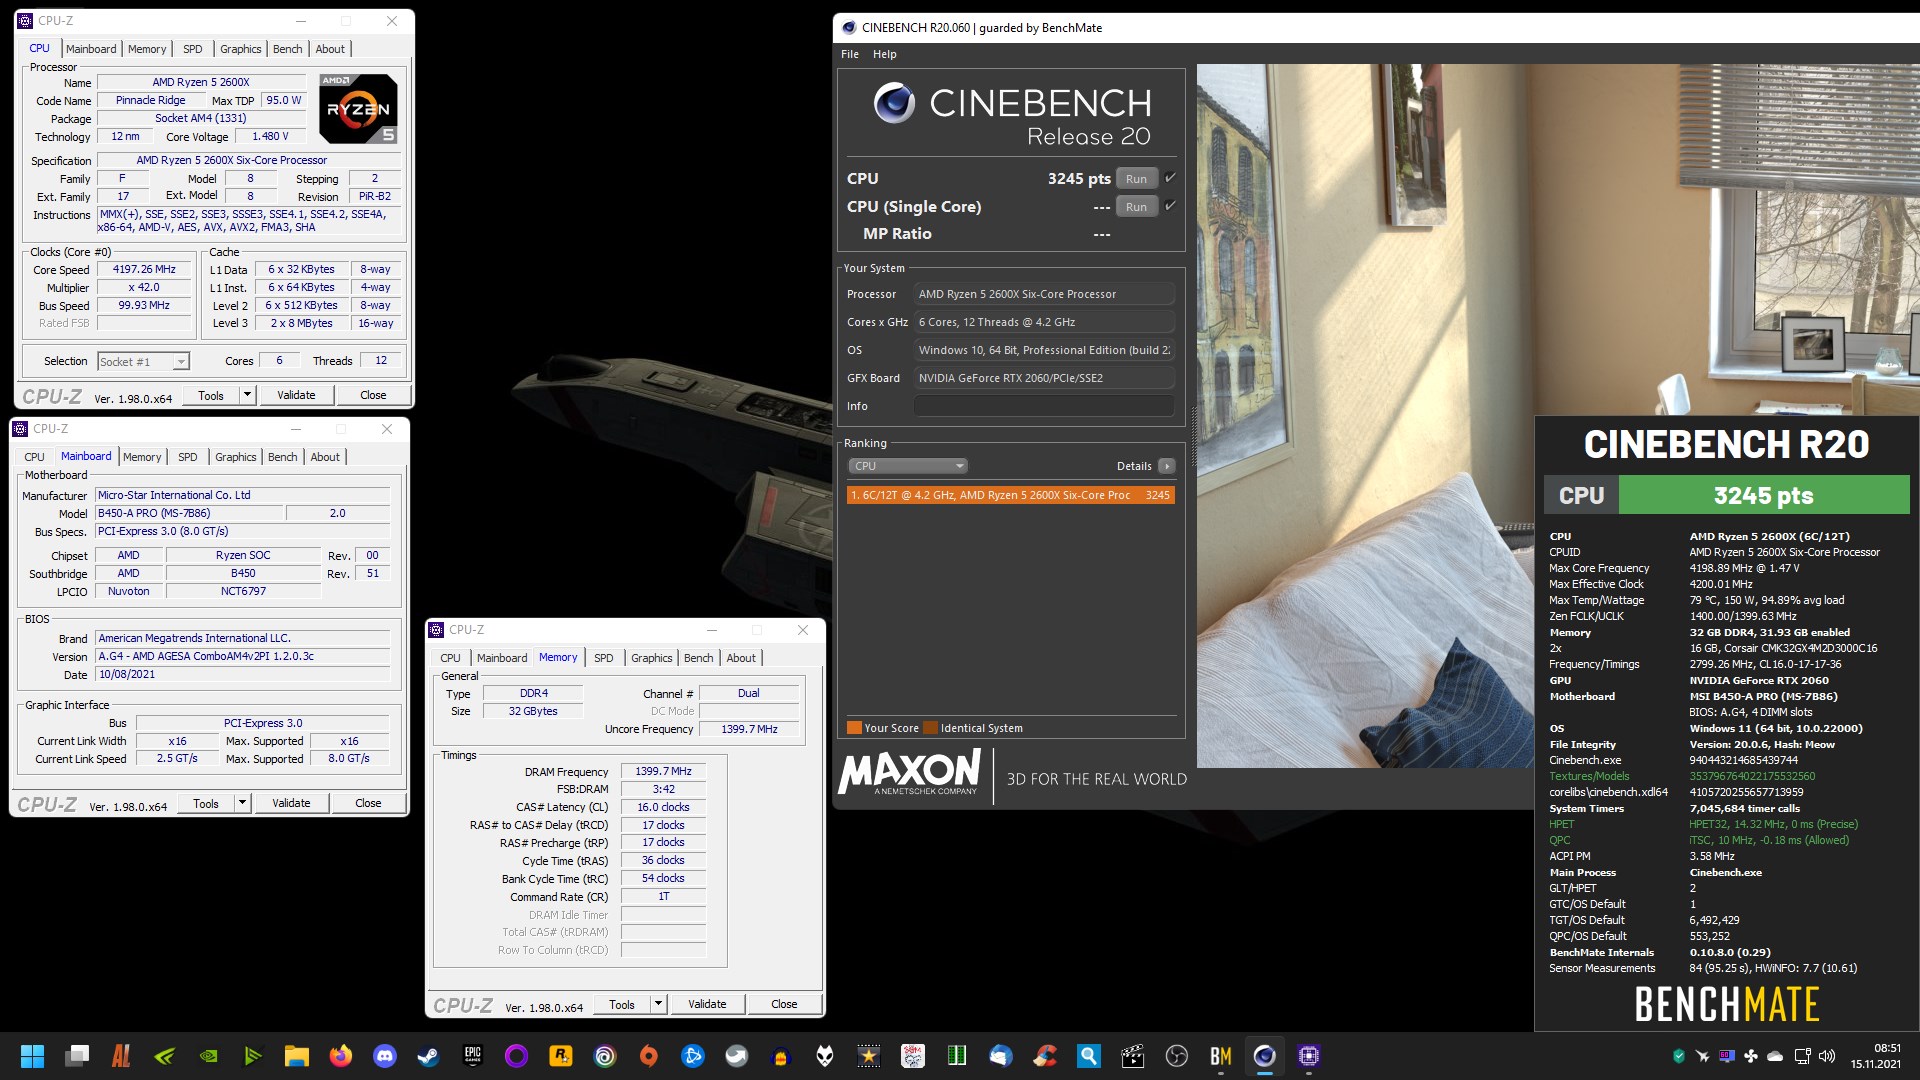
Task: Open Ubisoft Connect from the taskbar
Action: pos(604,1056)
